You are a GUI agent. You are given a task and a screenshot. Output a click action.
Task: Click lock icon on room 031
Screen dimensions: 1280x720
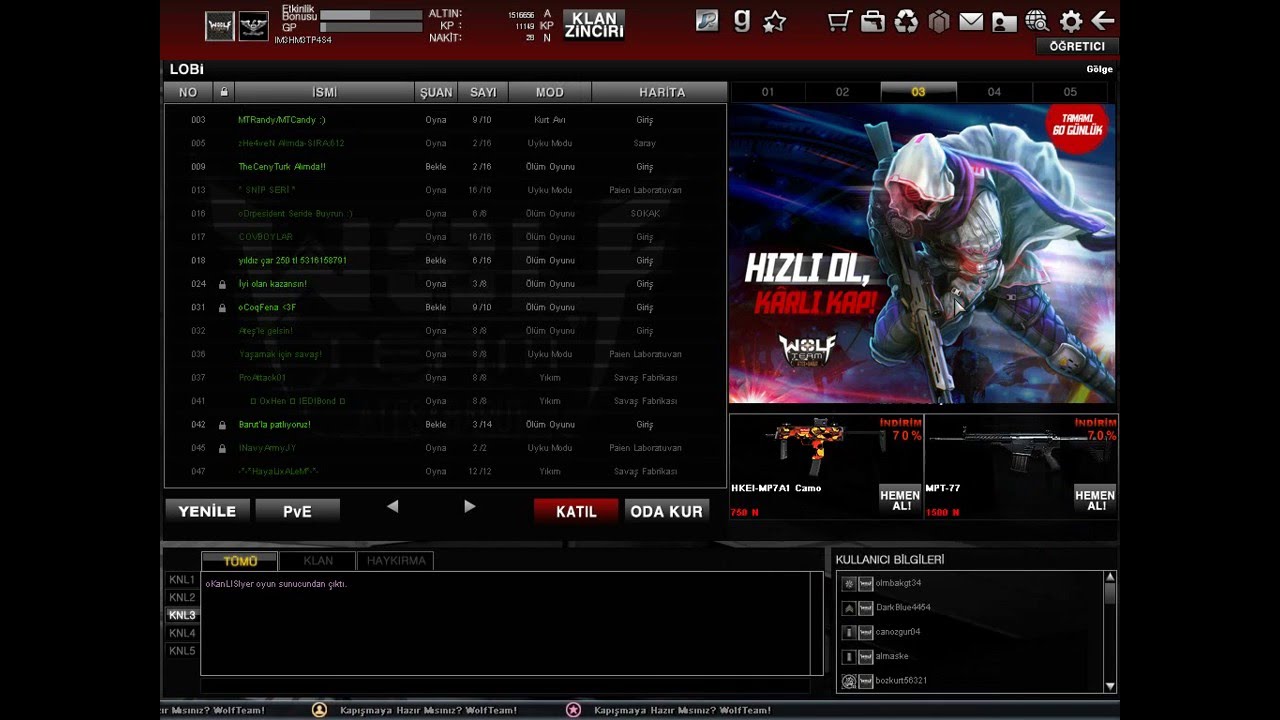point(222,308)
